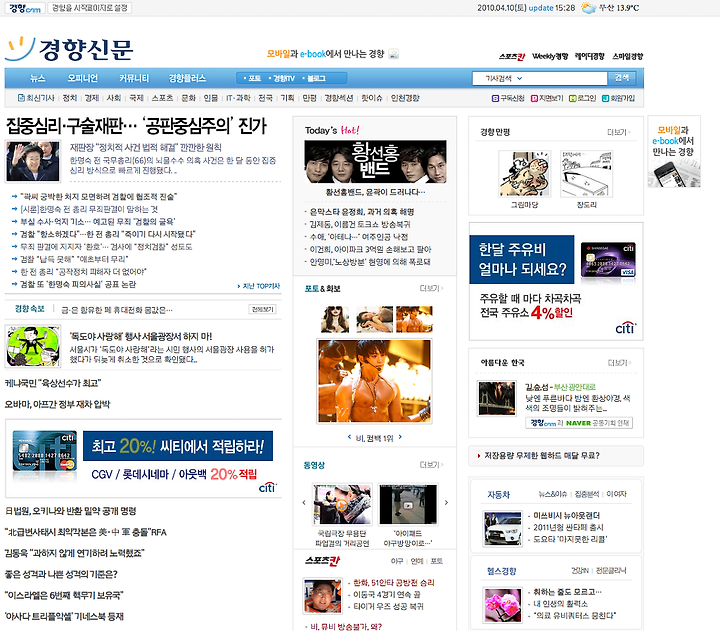Go to the IT·과학 section

point(238,98)
